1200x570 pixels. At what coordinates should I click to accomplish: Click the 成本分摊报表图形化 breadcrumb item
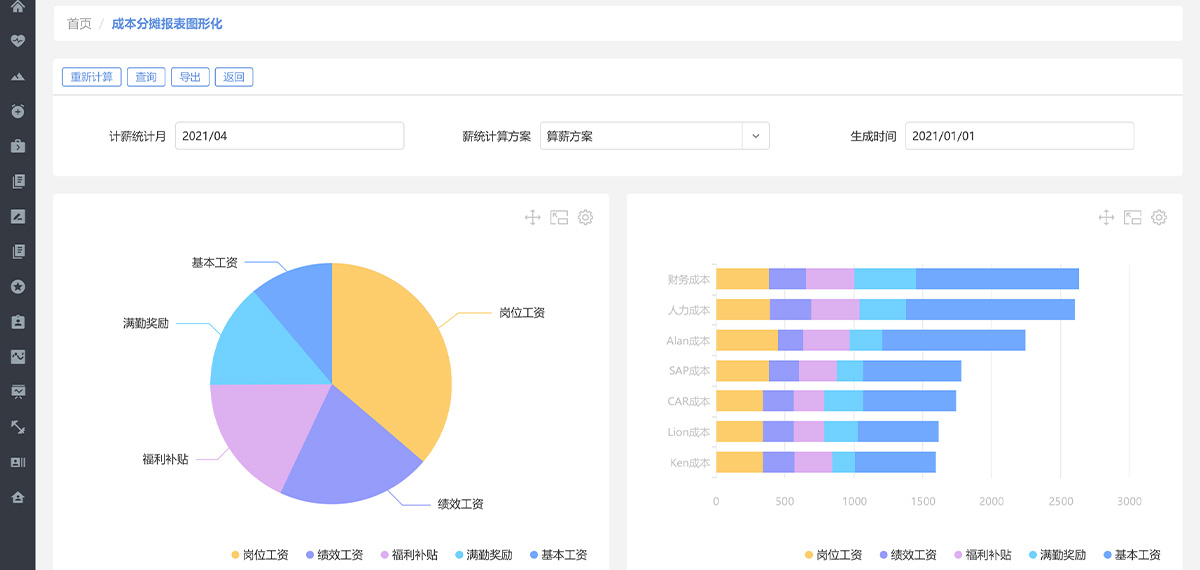[x=167, y=23]
